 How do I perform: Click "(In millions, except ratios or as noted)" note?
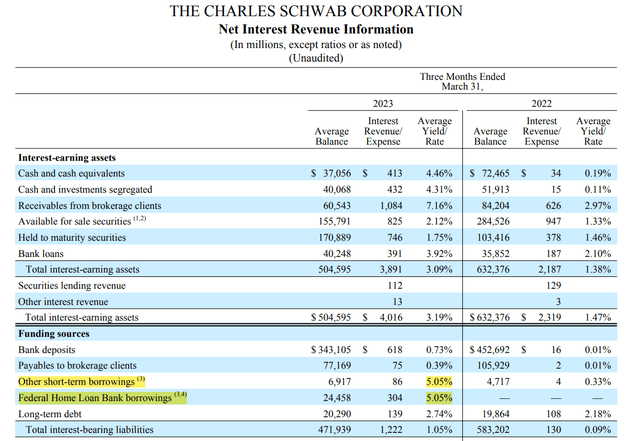coord(316,45)
